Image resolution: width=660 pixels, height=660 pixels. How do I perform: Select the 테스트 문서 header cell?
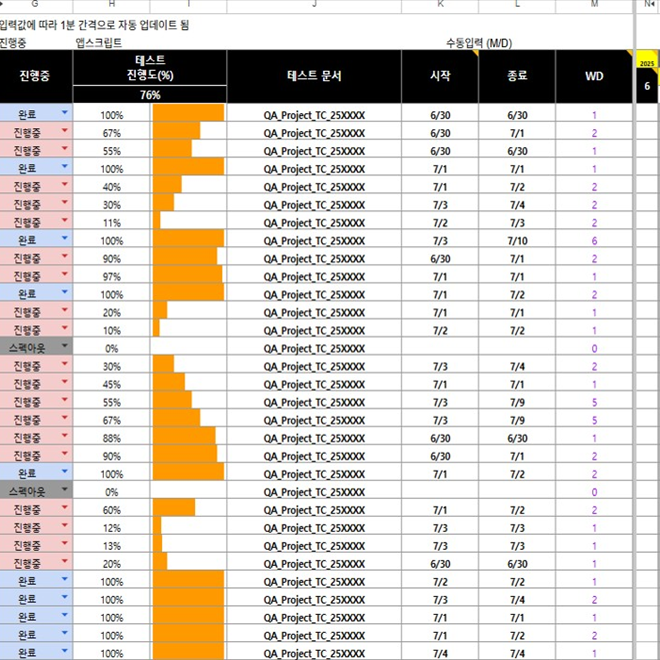[314, 76]
